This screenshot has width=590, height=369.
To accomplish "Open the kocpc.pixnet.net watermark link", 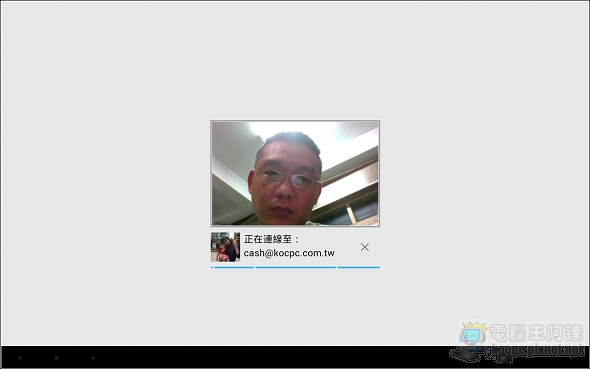I will tap(538, 351).
